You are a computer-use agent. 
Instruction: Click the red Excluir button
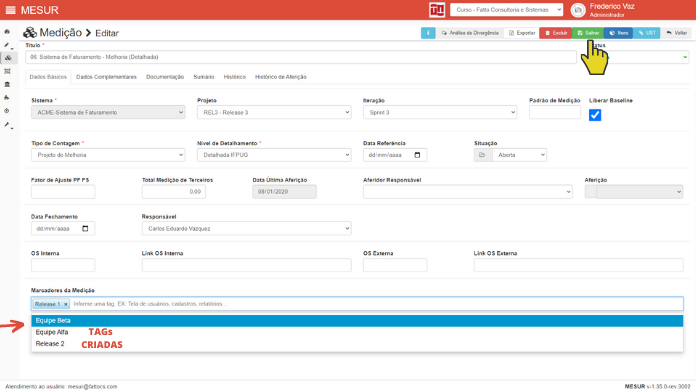click(556, 33)
